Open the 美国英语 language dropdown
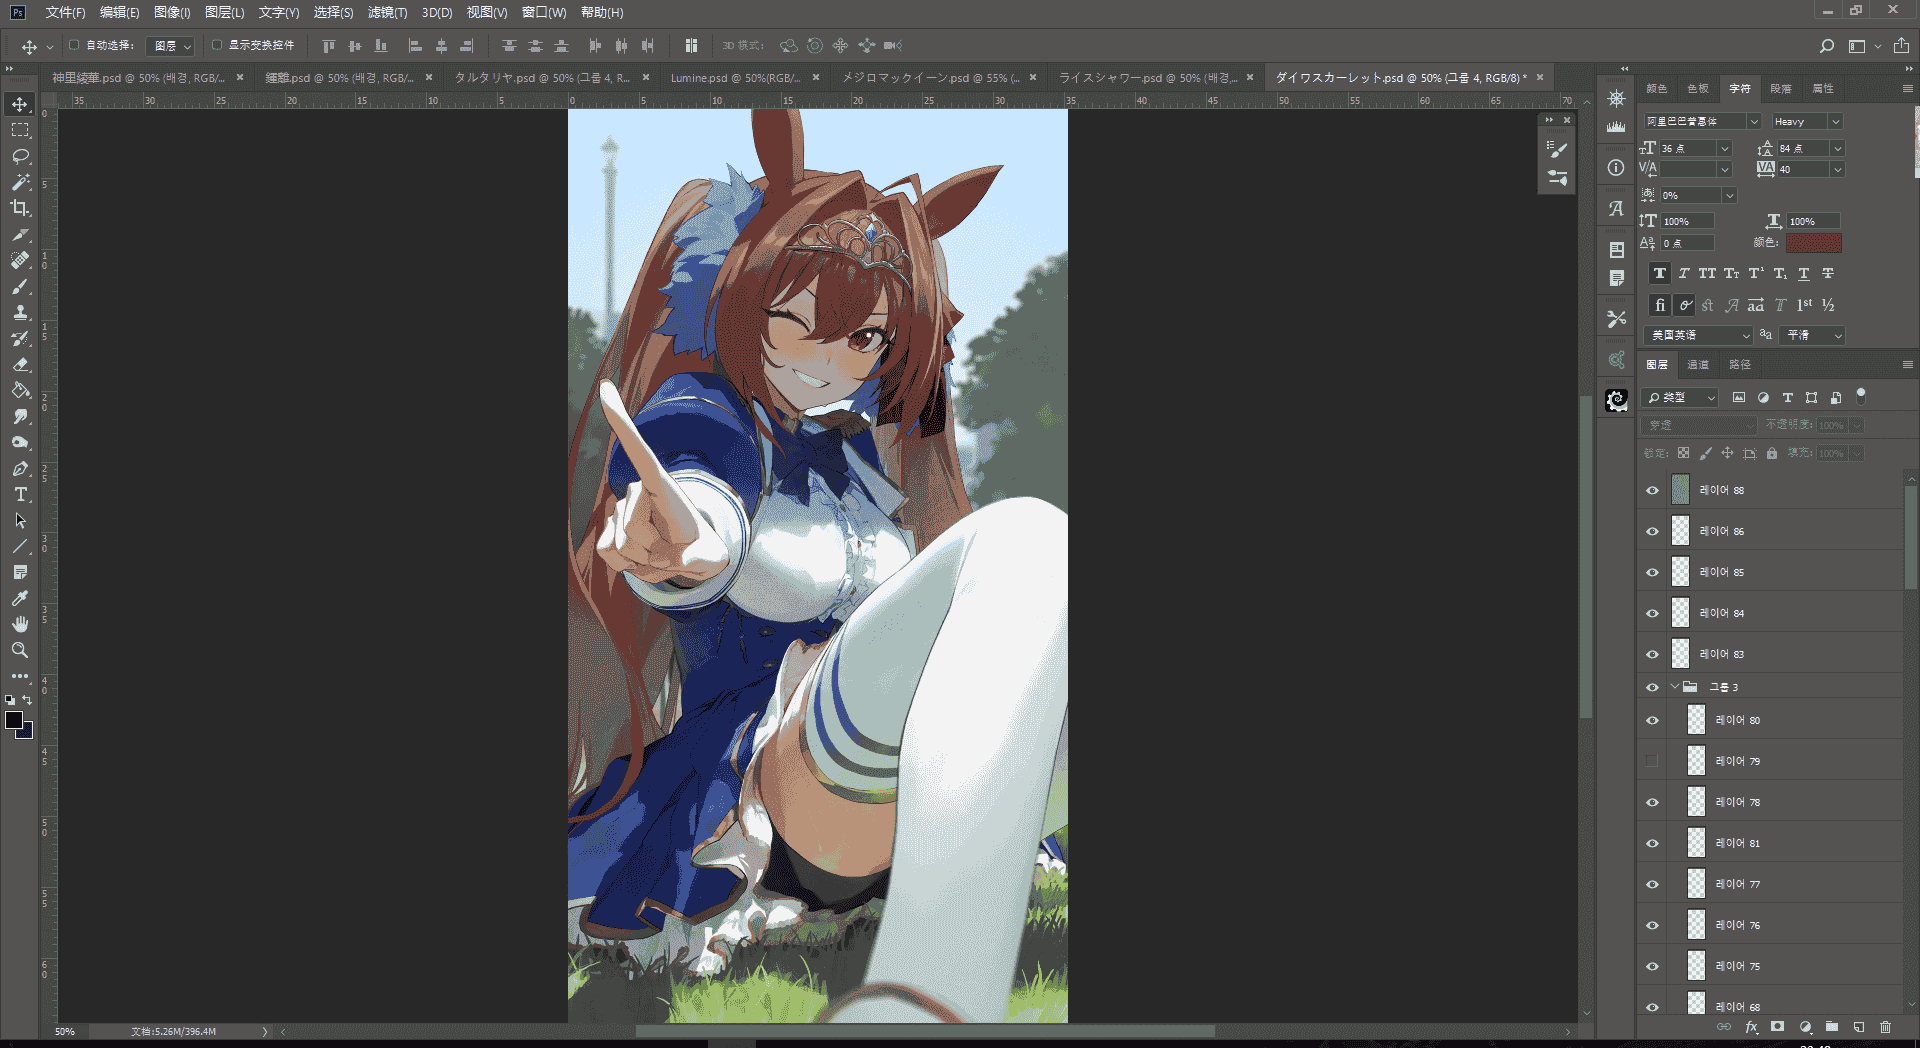The height and width of the screenshot is (1048, 1920). [x=1698, y=335]
